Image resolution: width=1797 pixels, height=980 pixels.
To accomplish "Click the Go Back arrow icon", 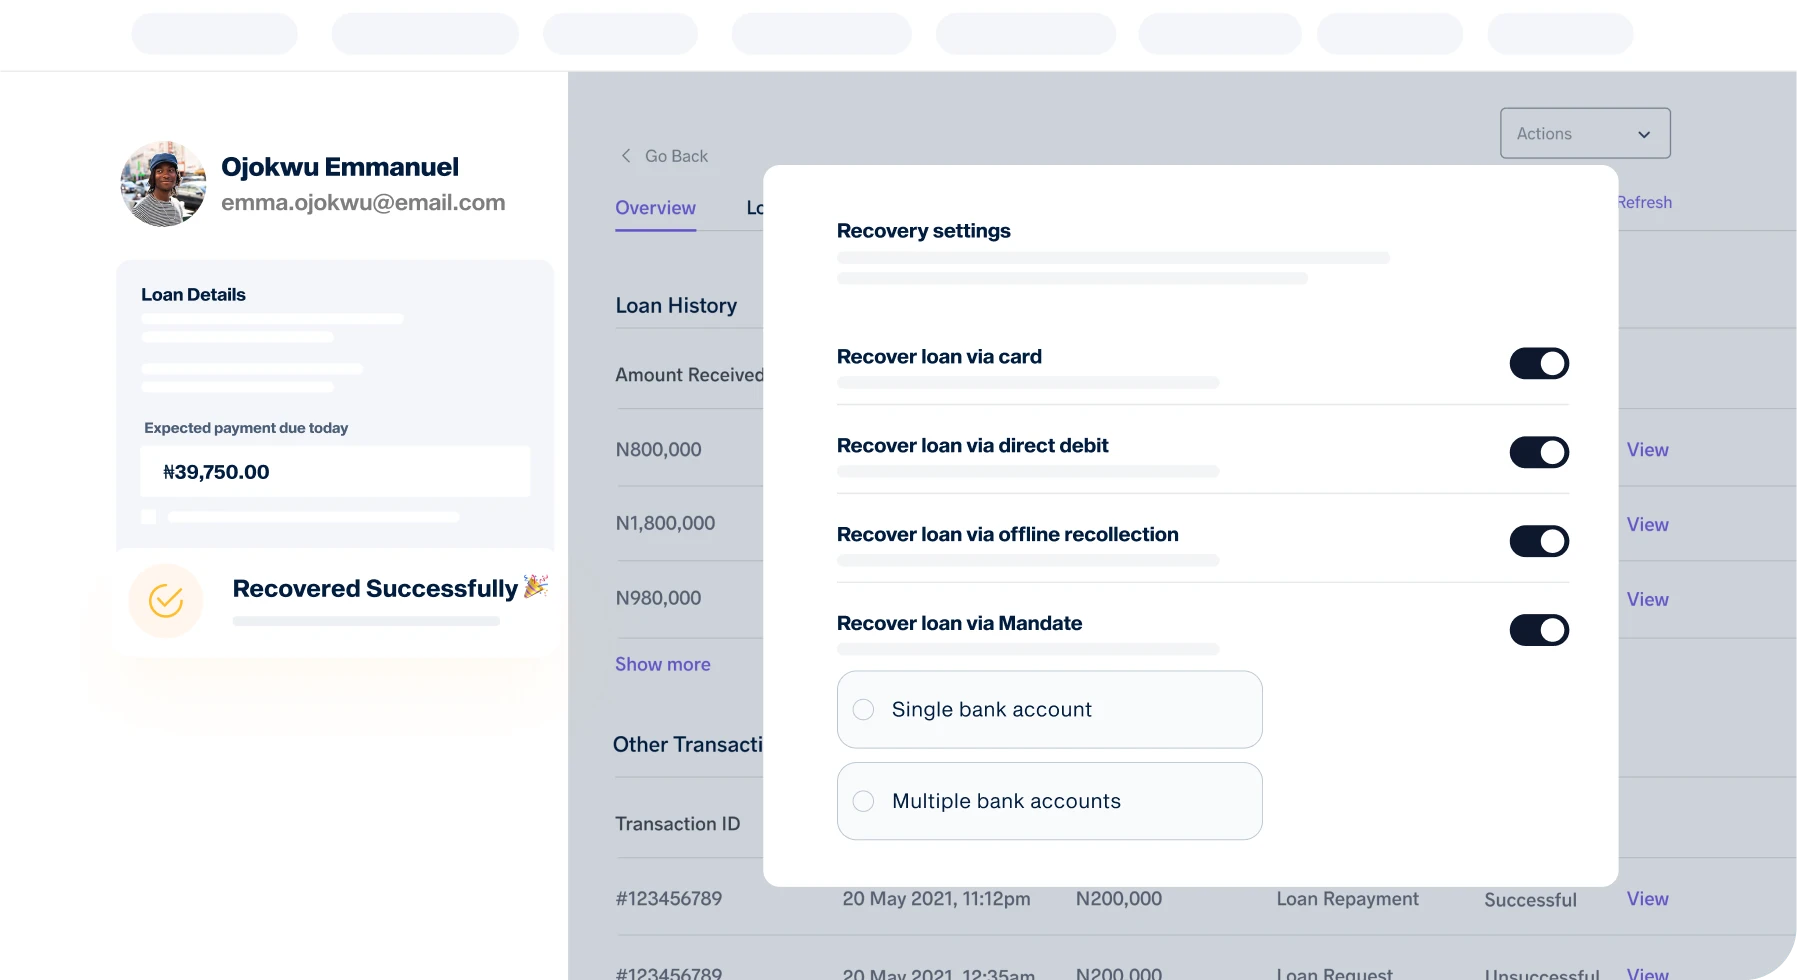I will click(x=626, y=156).
